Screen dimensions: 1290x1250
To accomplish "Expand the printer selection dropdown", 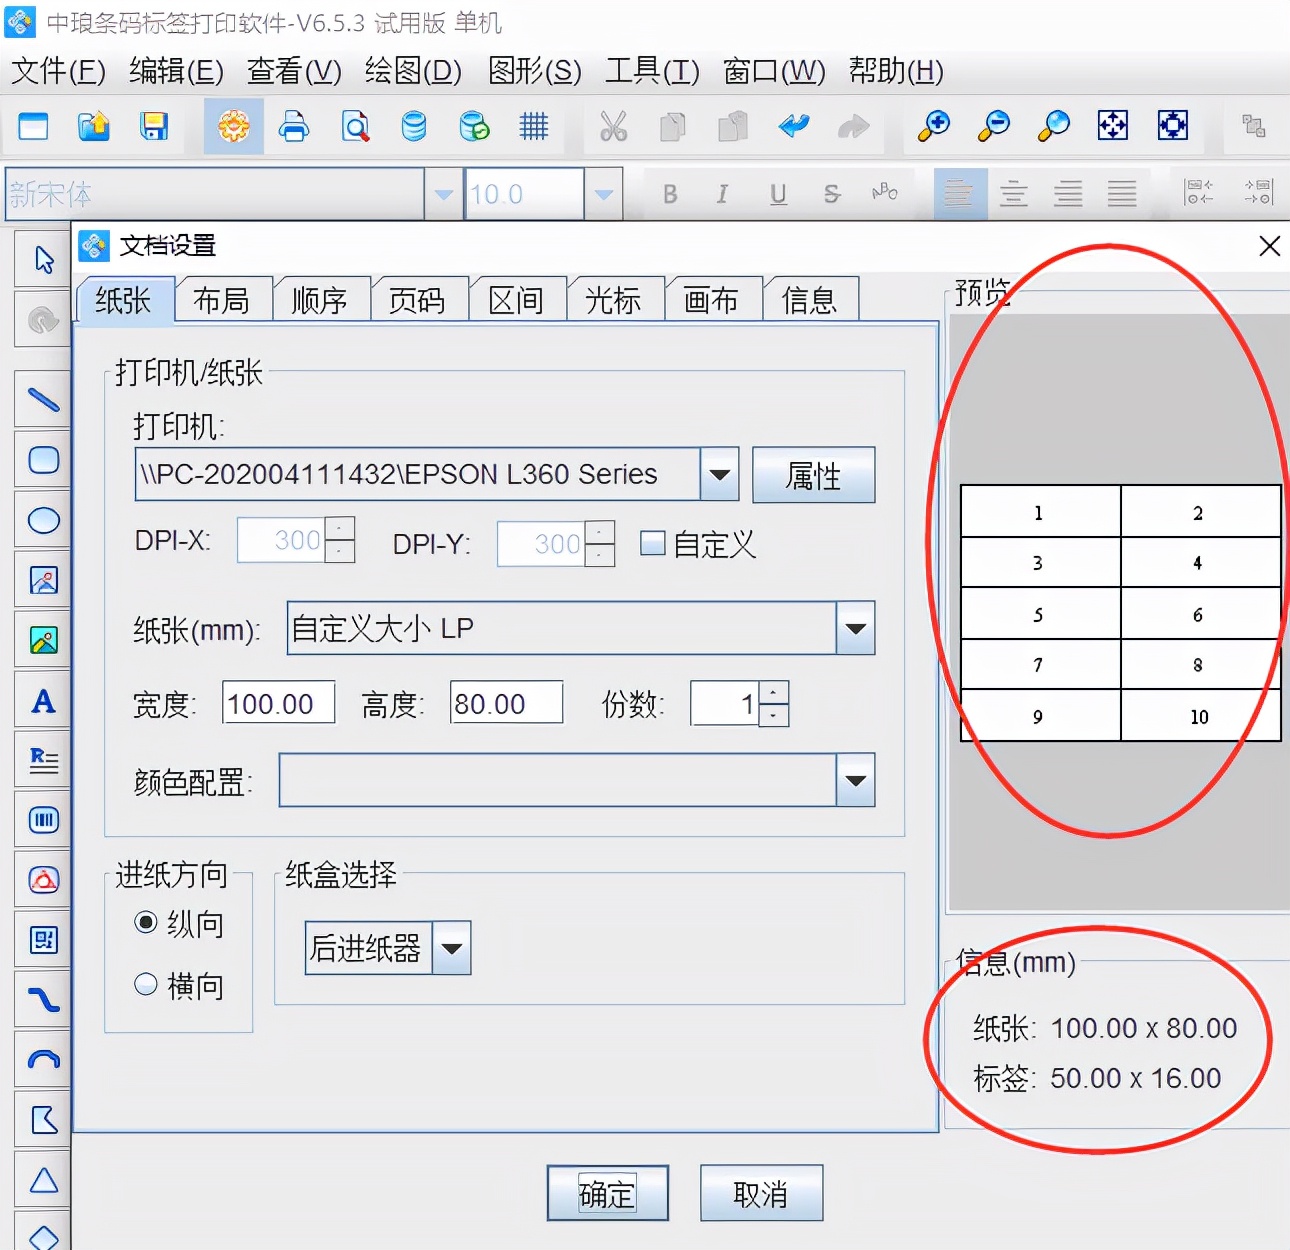I will pos(719,474).
